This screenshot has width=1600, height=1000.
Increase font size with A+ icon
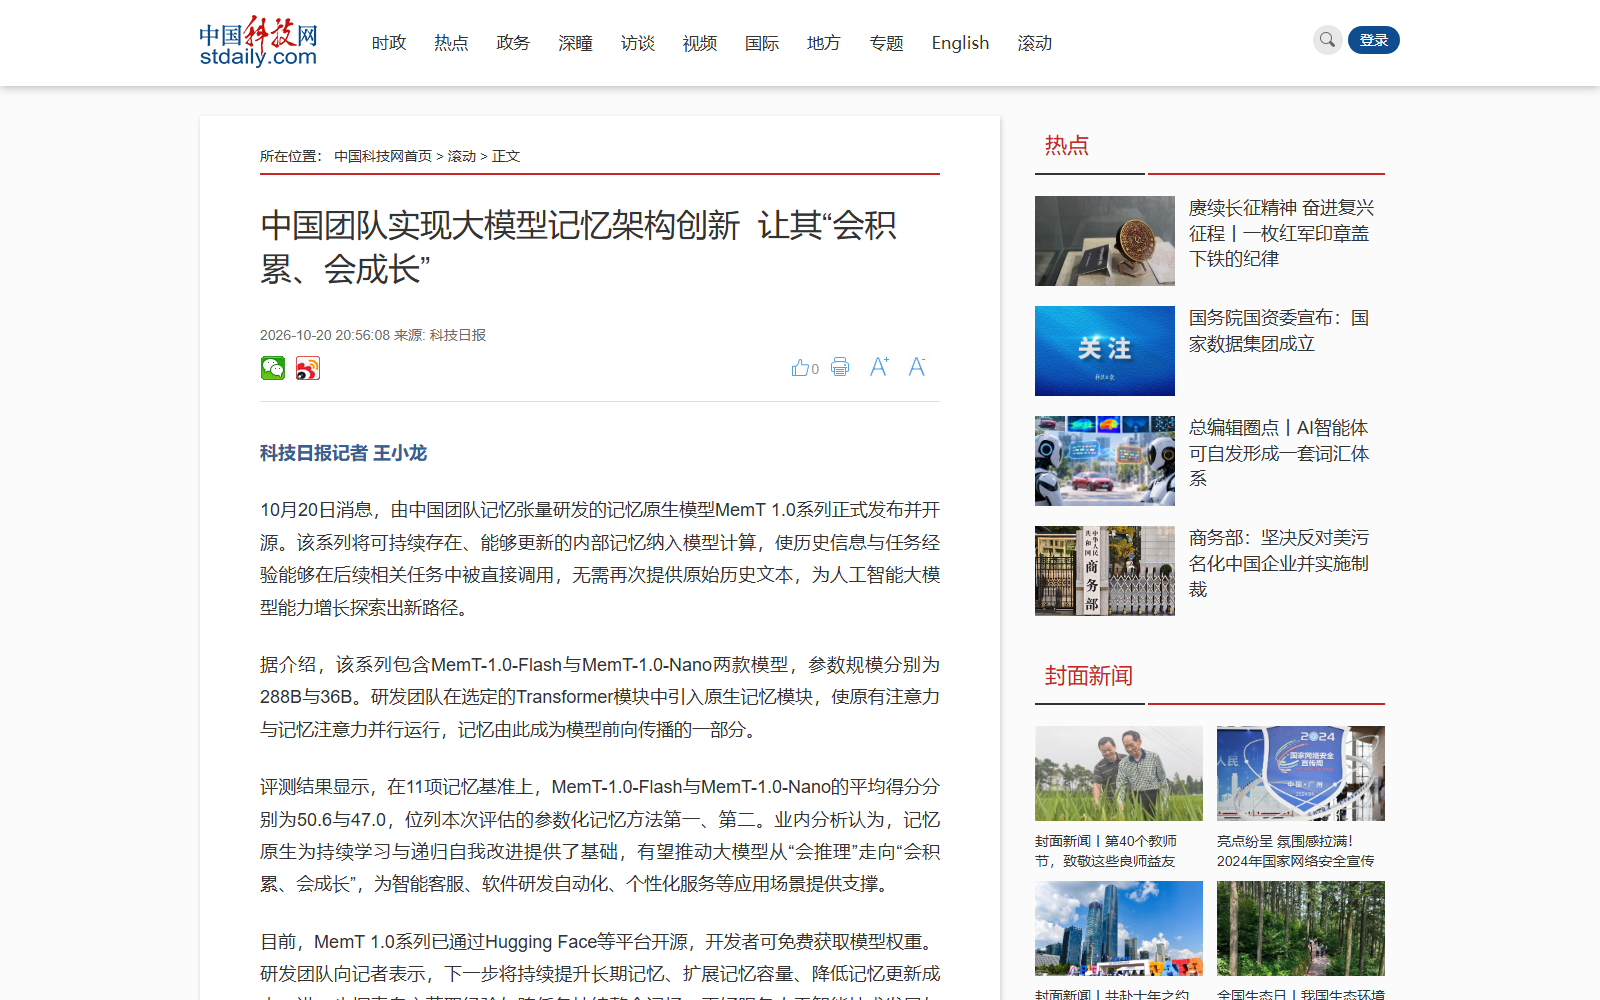[879, 367]
